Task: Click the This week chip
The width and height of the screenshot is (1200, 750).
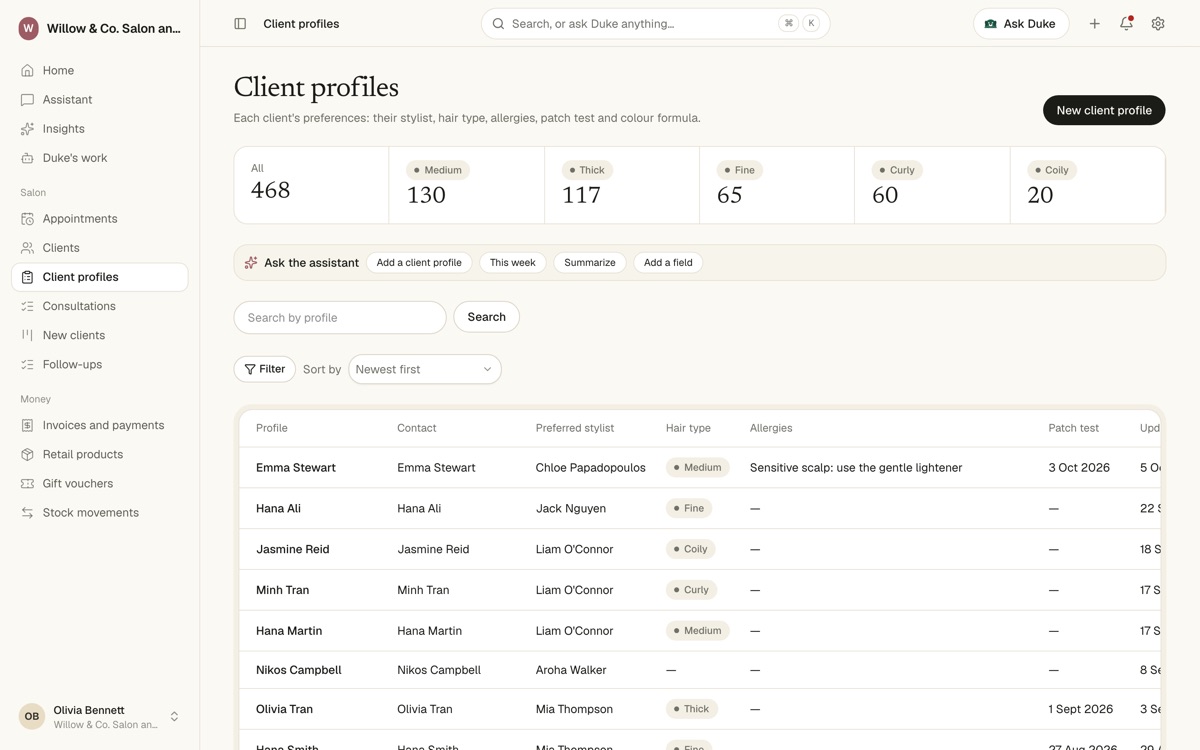Action: click(x=513, y=263)
